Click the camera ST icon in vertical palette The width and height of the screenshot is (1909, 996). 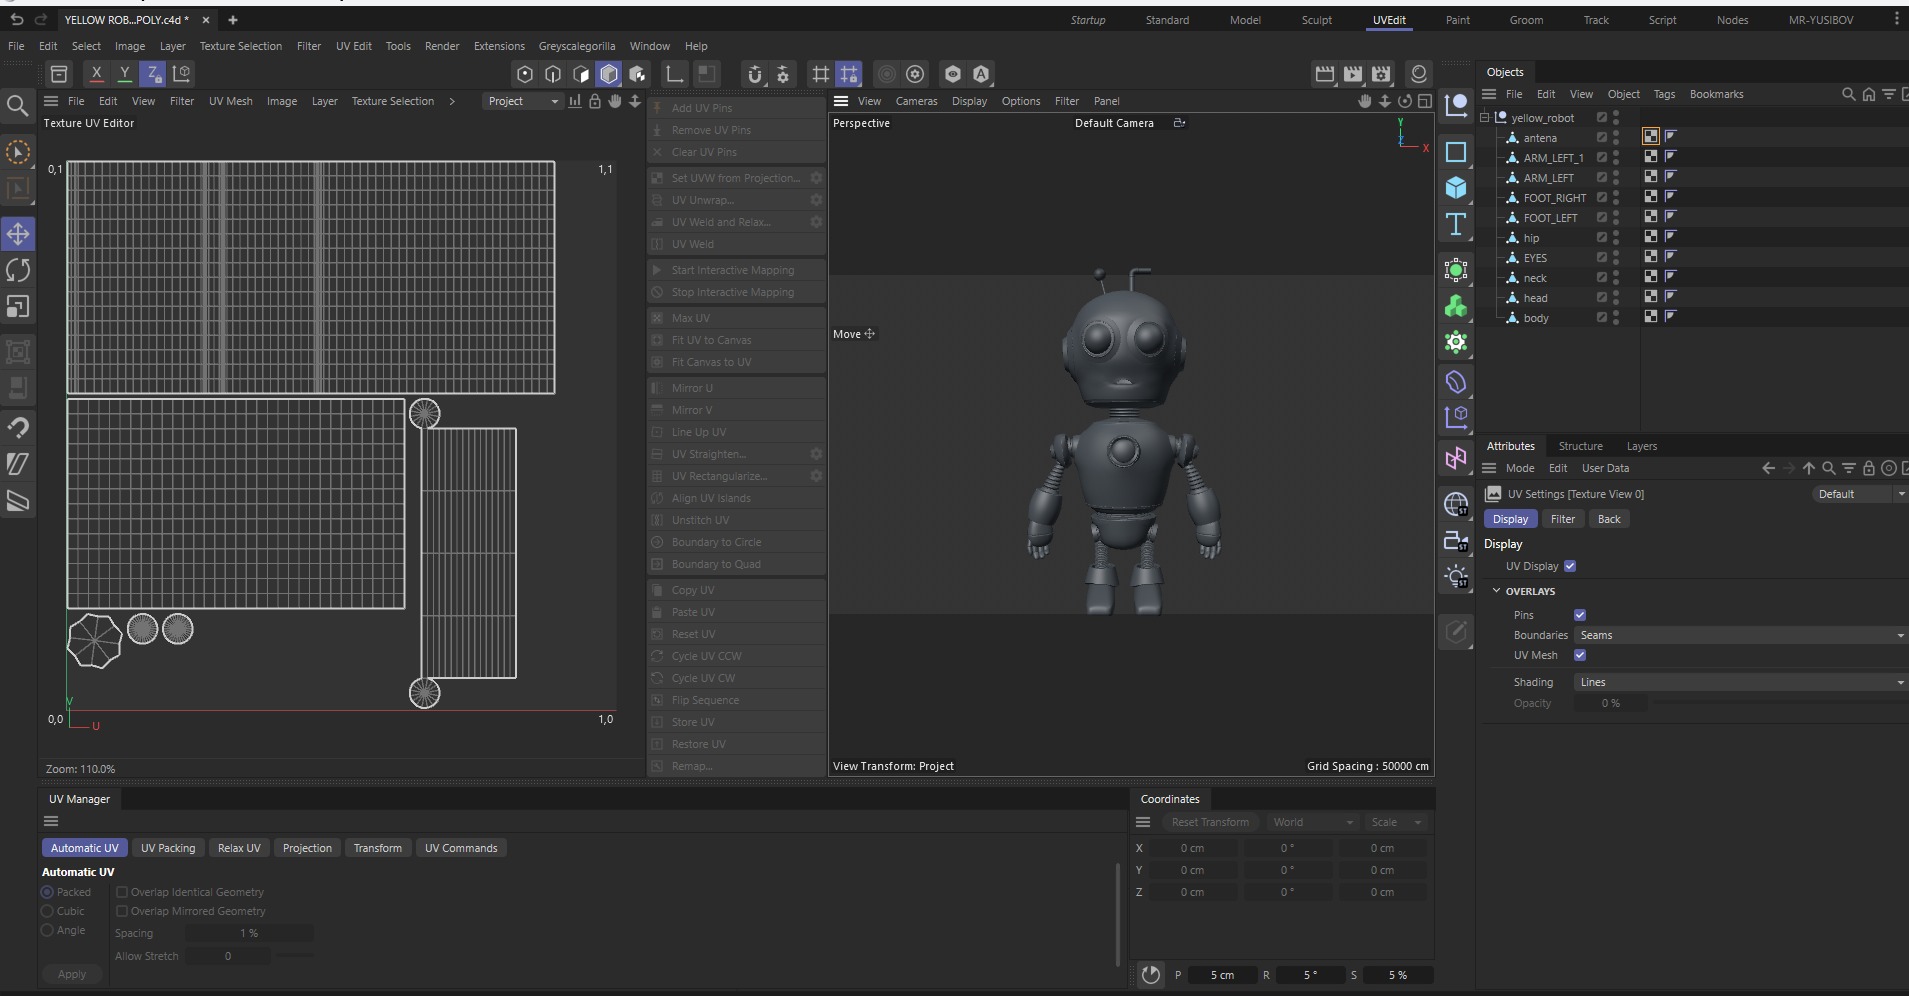pyautogui.click(x=1456, y=541)
